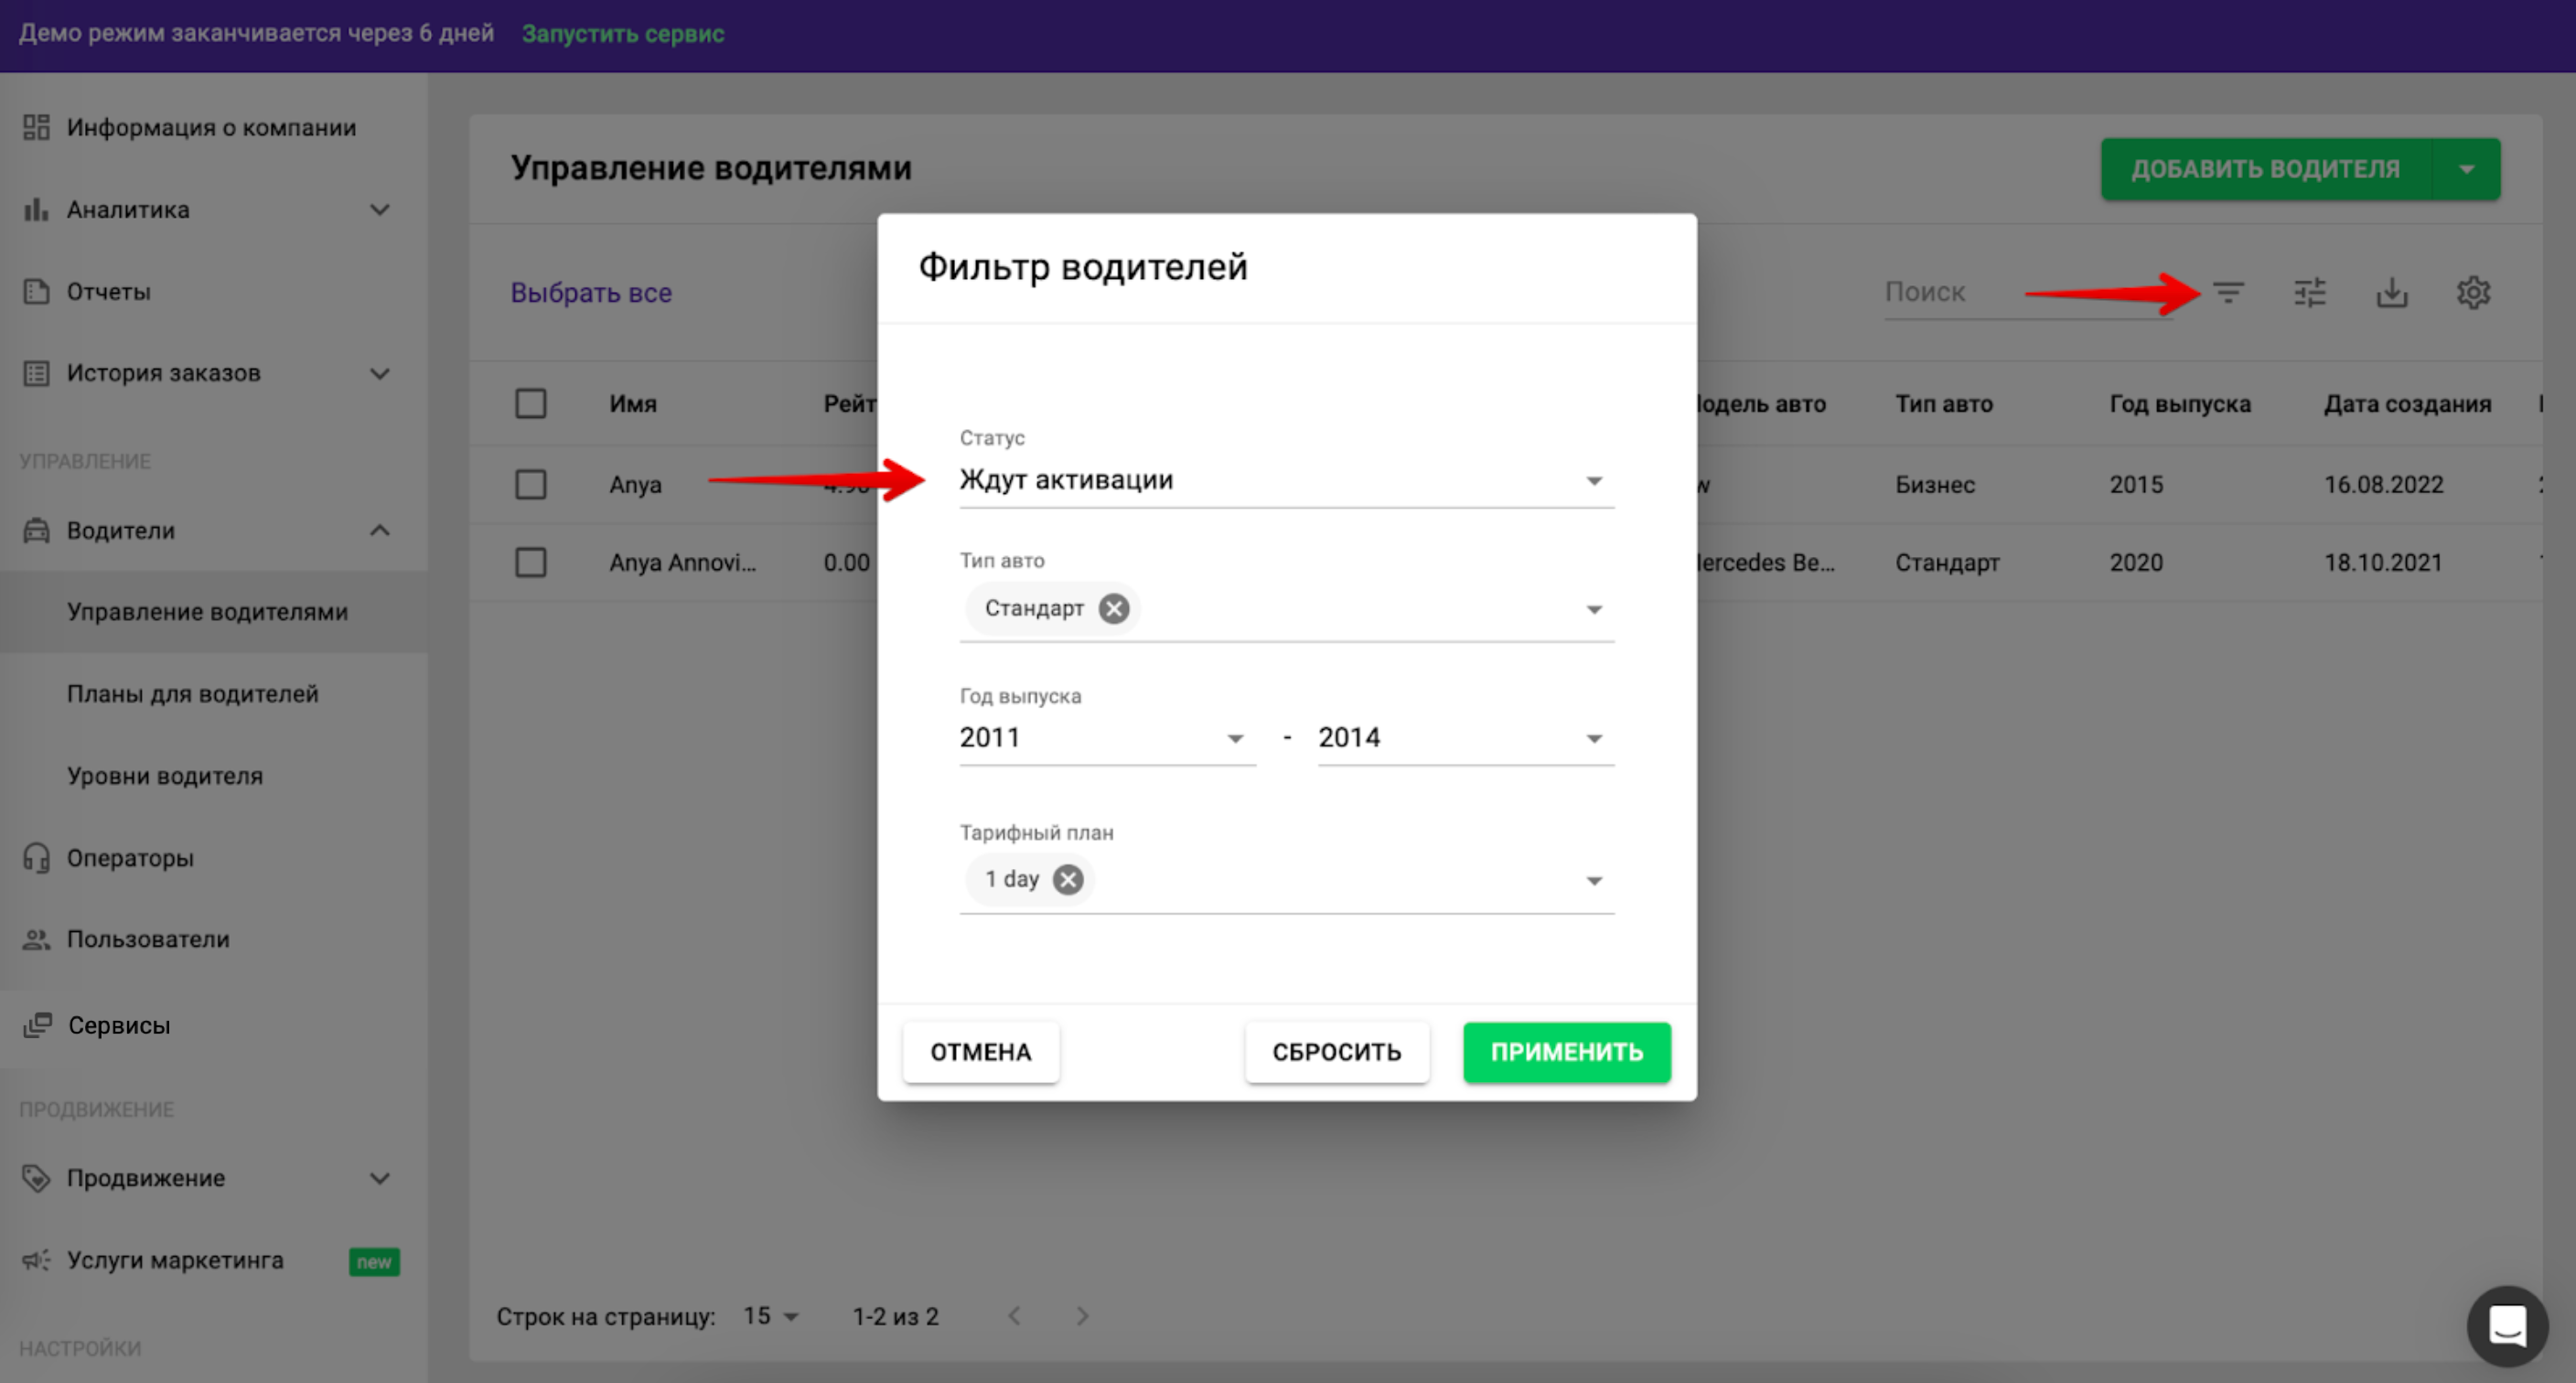2576x1383 pixels.
Task: Go to next page arrow
Action: [x=1082, y=1316]
